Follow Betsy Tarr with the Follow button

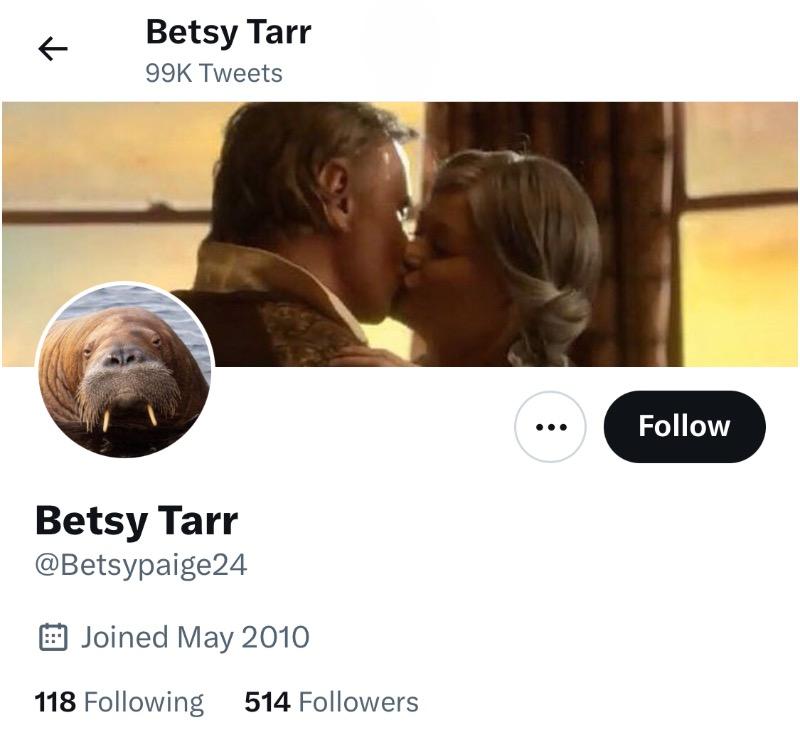tap(684, 427)
